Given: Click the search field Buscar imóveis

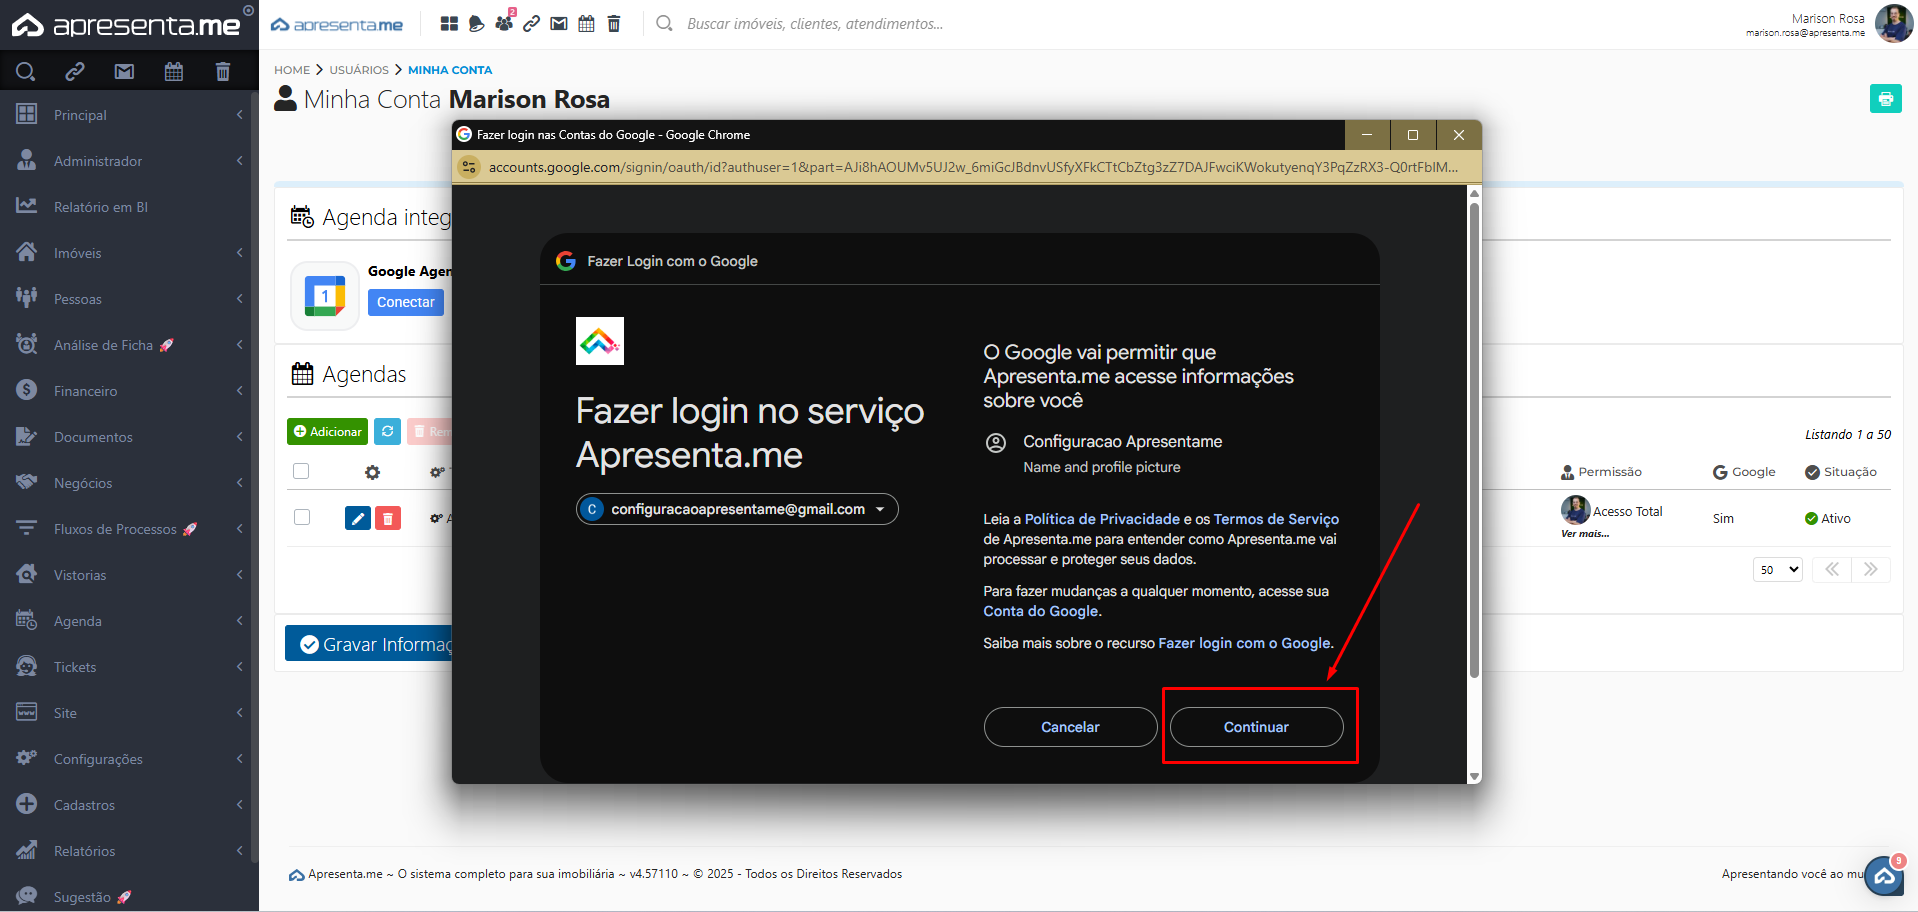Looking at the screenshot, I should [x=815, y=24].
